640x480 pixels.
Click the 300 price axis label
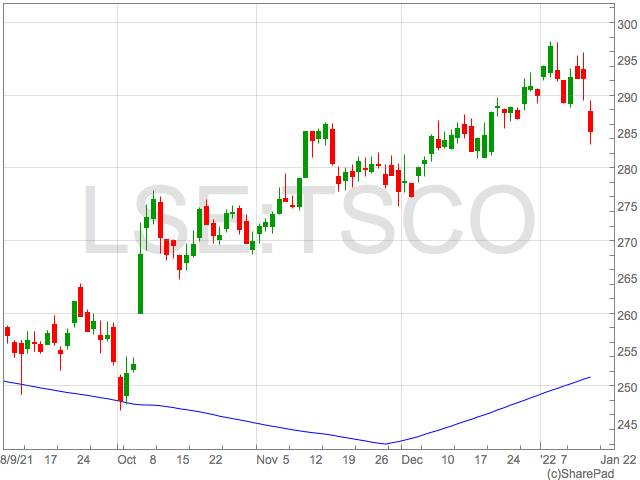point(627,25)
